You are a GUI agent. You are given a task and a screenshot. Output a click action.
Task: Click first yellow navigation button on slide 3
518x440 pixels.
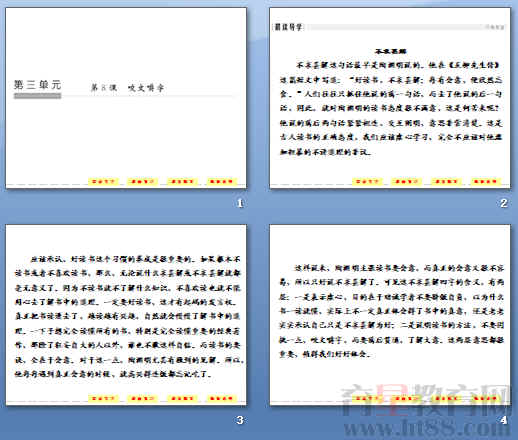tap(103, 398)
